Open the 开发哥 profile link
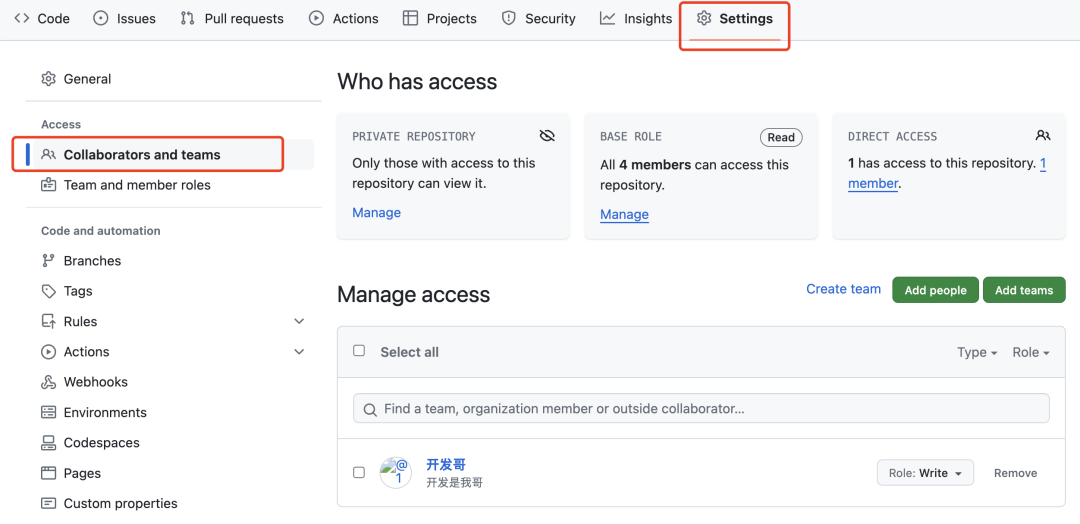 pyautogui.click(x=446, y=465)
